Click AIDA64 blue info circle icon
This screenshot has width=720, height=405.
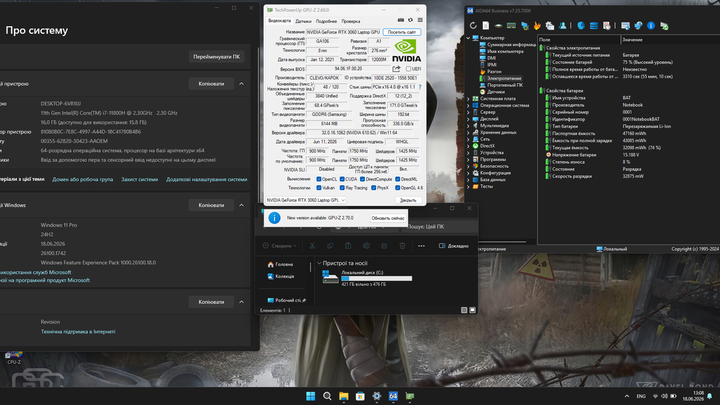[651, 26]
